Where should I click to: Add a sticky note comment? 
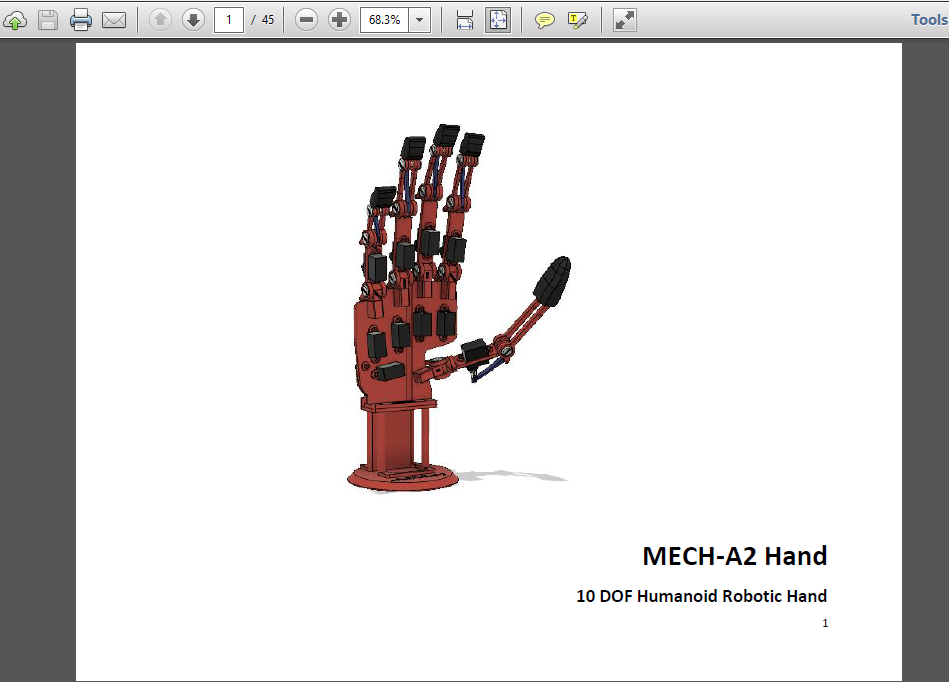point(544,19)
